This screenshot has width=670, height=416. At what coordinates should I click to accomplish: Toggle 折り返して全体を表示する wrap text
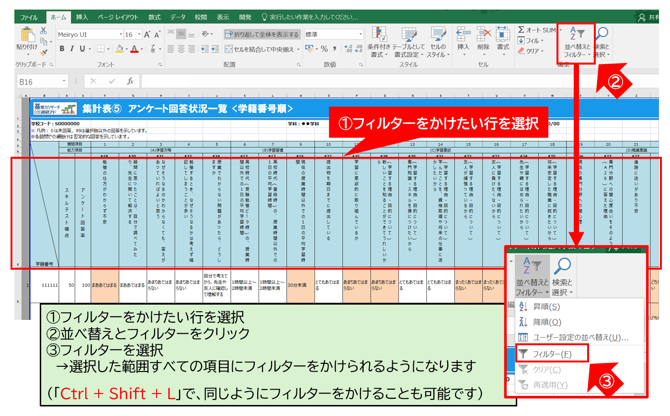coord(262,35)
